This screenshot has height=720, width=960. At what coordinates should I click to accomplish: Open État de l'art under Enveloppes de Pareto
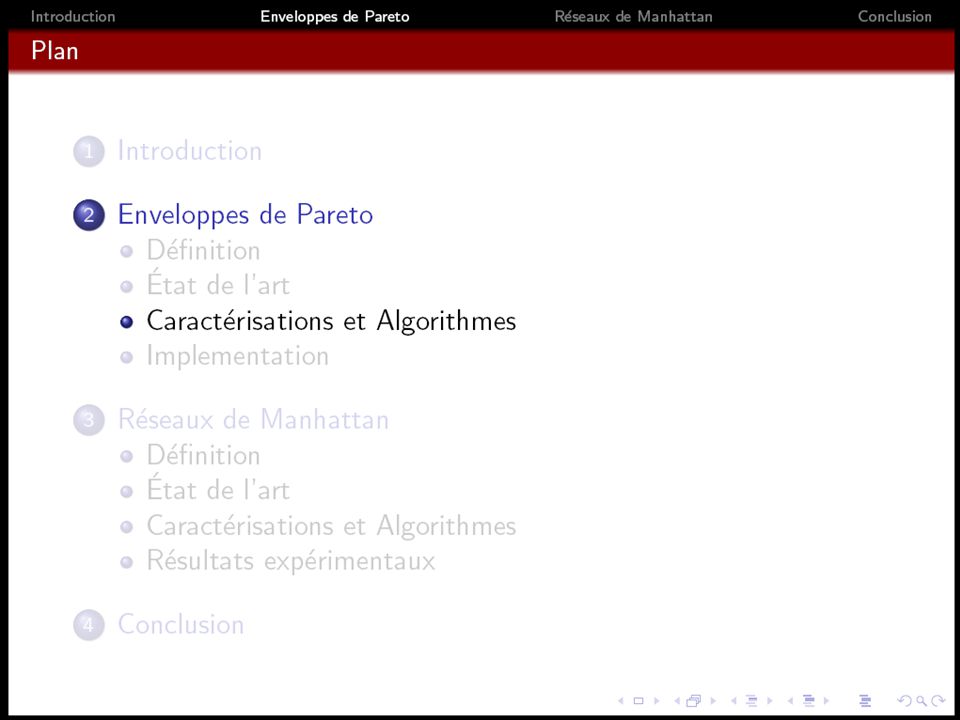(218, 285)
